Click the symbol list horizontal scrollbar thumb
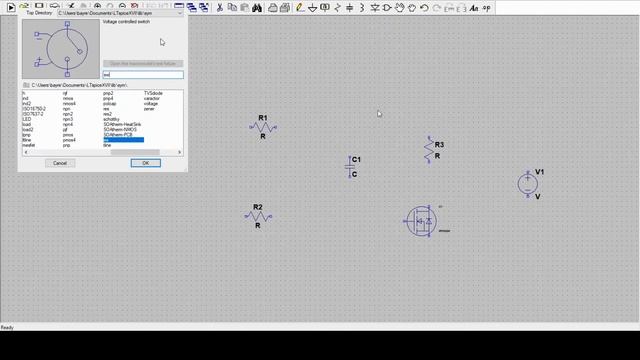This screenshot has height=360, width=640. coord(135,152)
